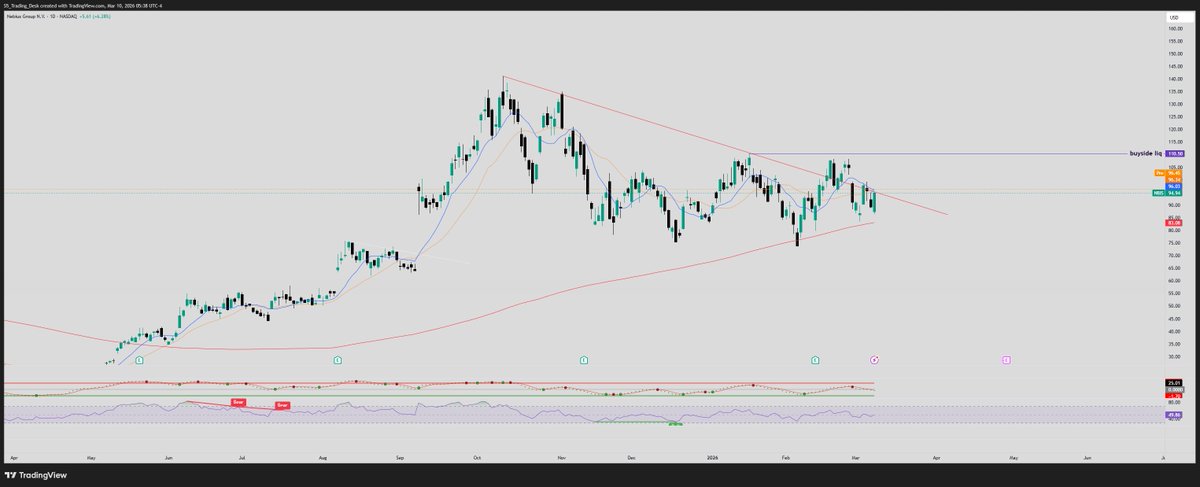Screen dimensions: 1200x487
Task: Click the purple 49.86 RSI value label
Action: tap(1174, 414)
